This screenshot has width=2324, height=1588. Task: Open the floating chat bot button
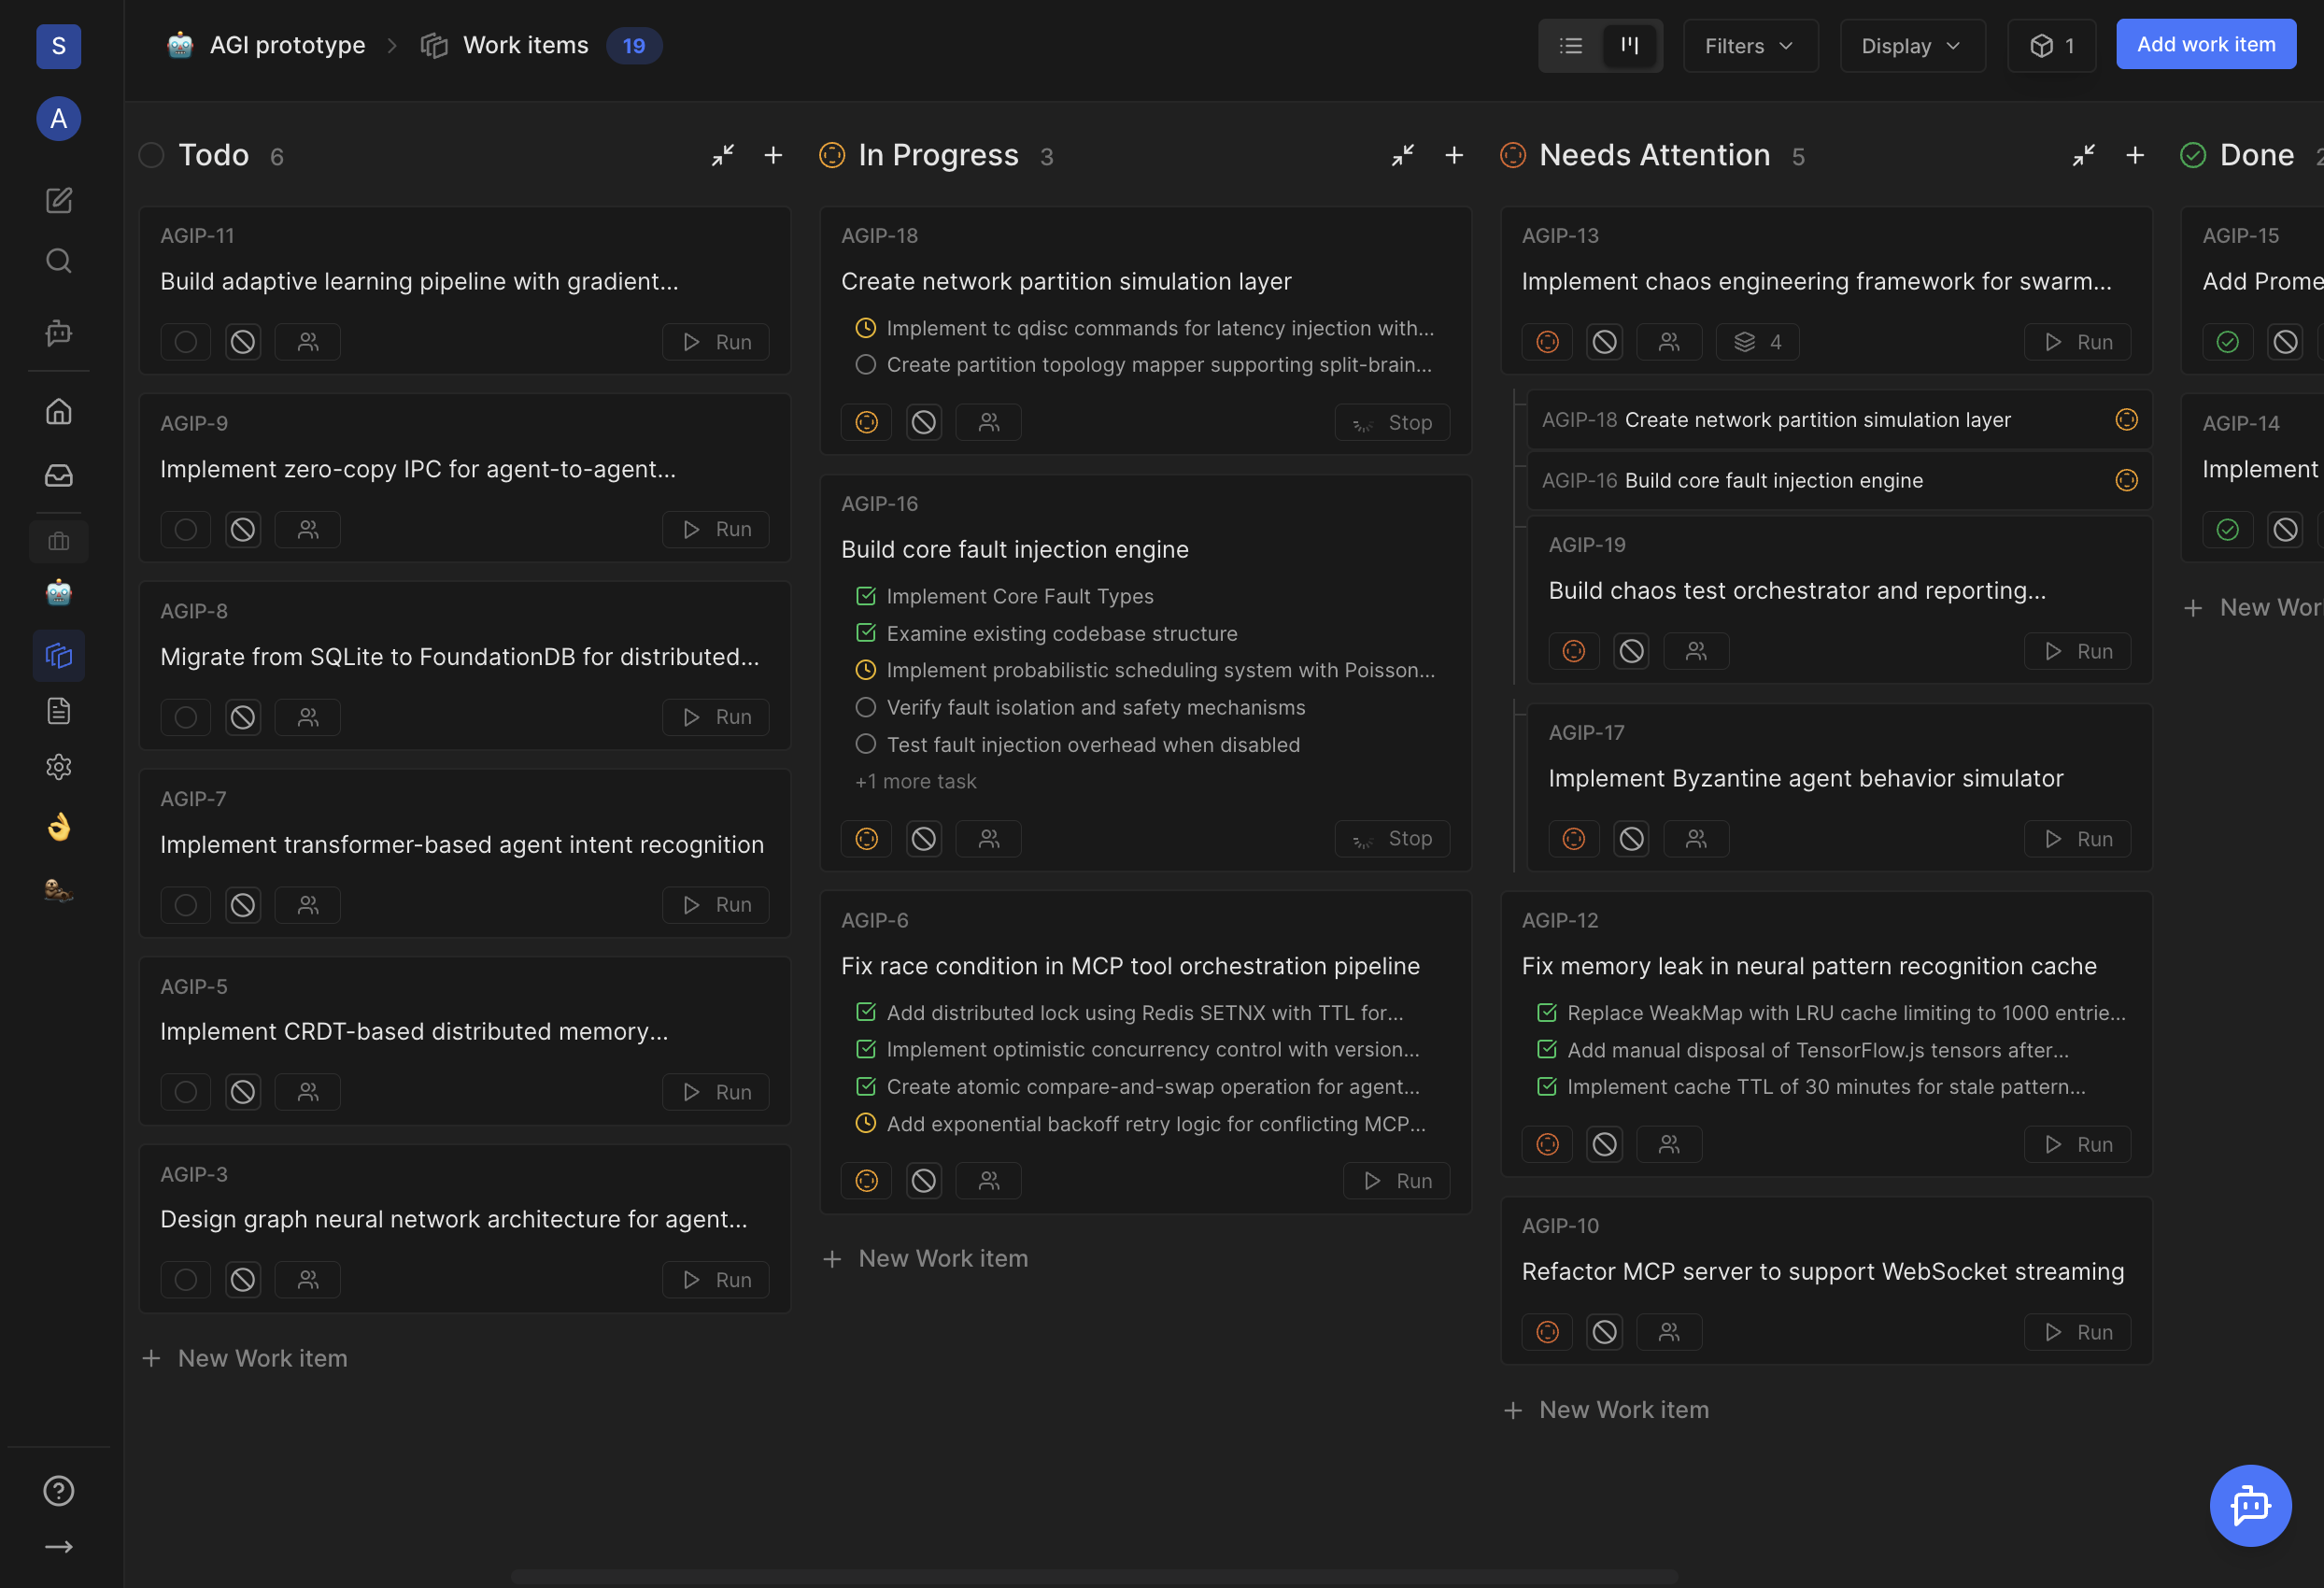(2250, 1505)
